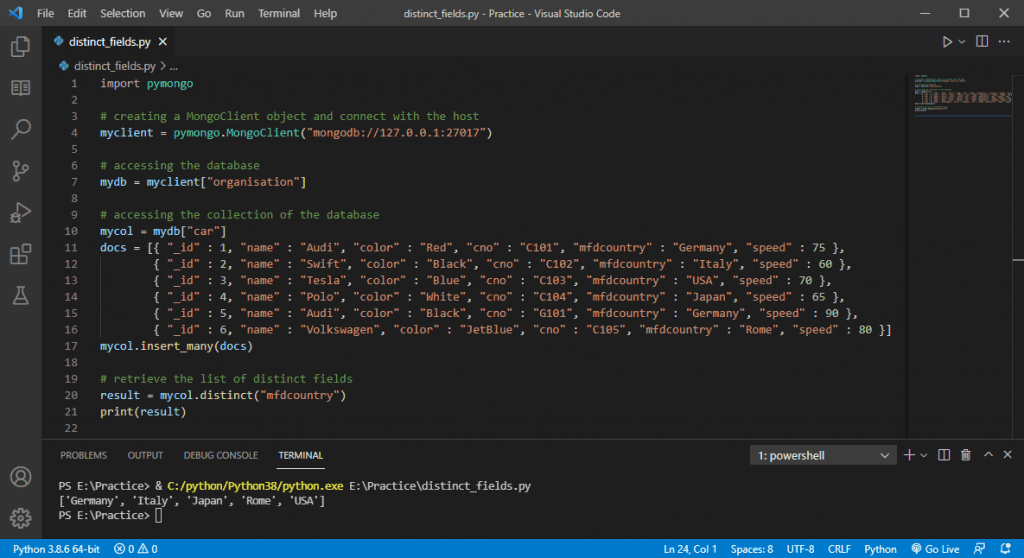1024x558 pixels.
Task: Open the Edit menu
Action: pos(77,13)
